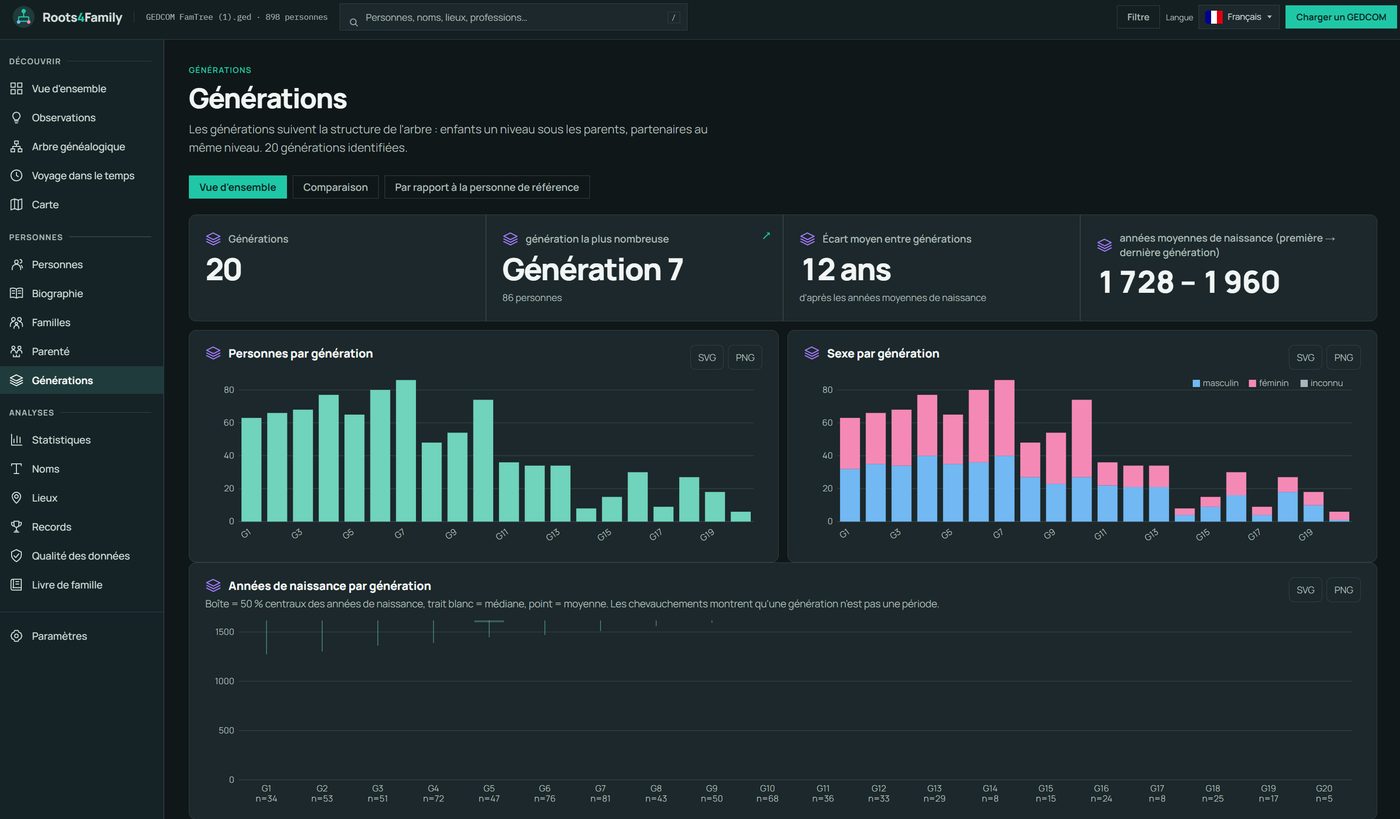Toggle the masculin legend swatch
This screenshot has width=1400, height=819.
click(x=1196, y=384)
